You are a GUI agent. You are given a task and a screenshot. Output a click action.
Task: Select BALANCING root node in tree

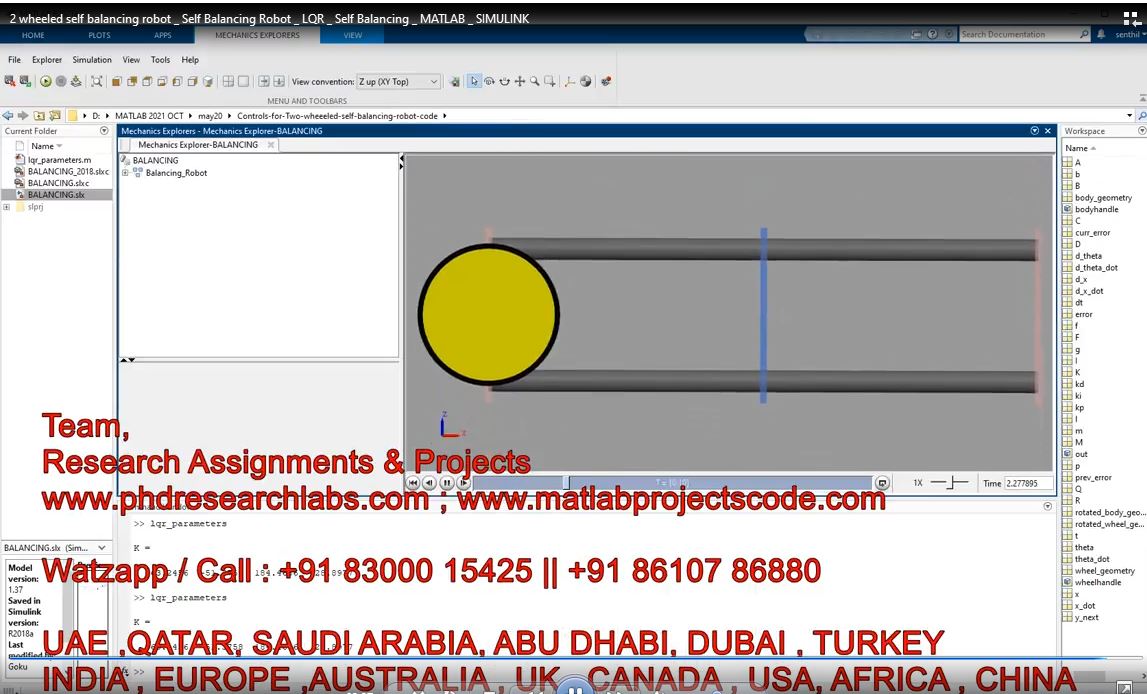pos(155,160)
